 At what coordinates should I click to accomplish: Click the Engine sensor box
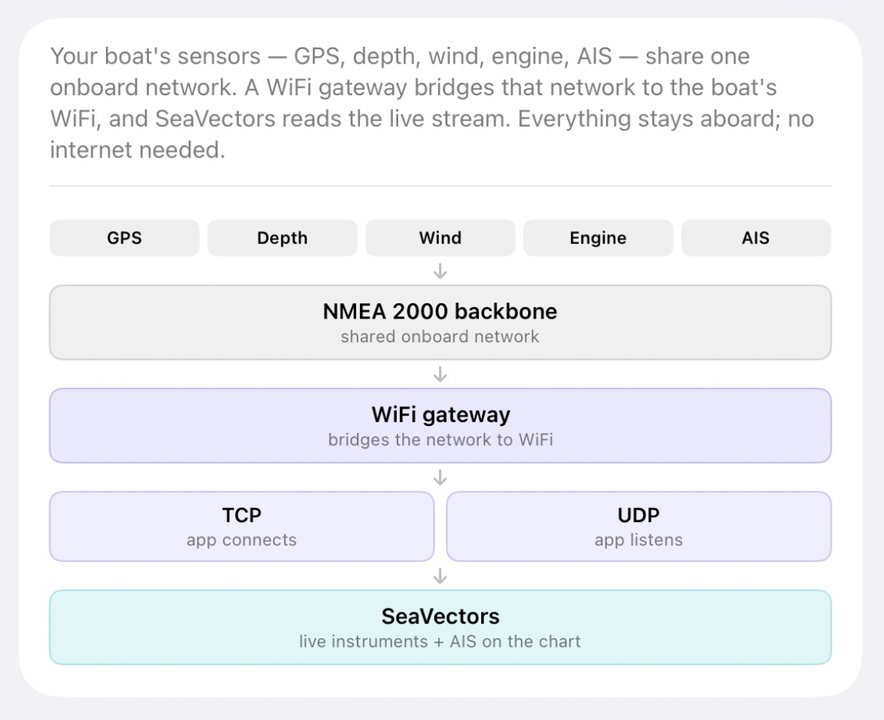[x=598, y=238]
